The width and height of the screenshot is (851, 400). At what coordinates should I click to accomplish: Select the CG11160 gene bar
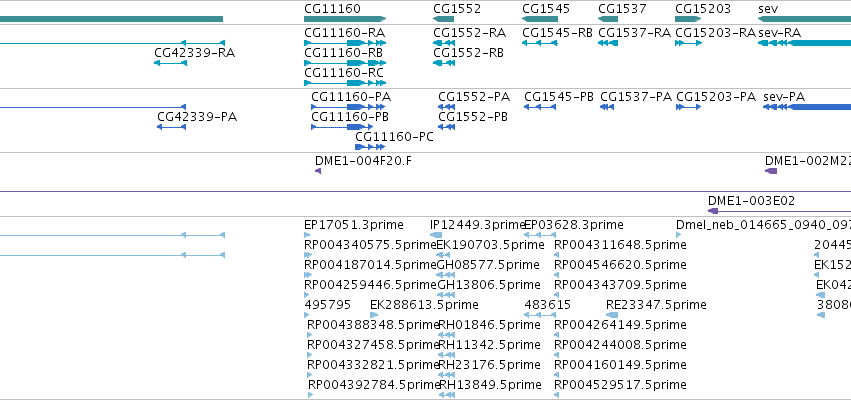click(x=345, y=19)
